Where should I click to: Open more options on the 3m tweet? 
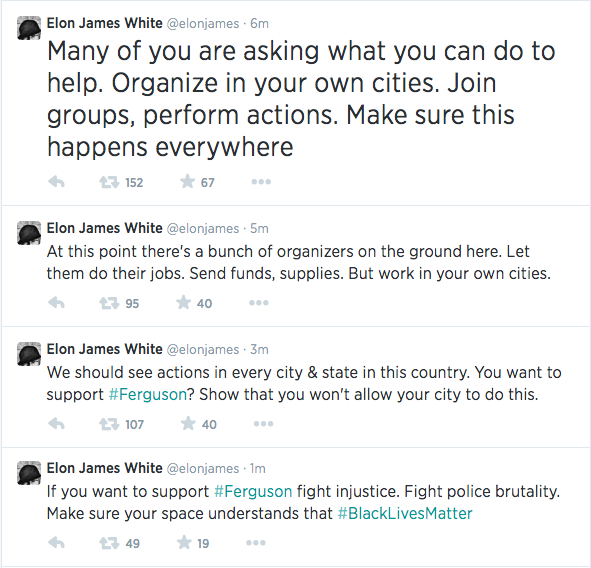(x=263, y=424)
